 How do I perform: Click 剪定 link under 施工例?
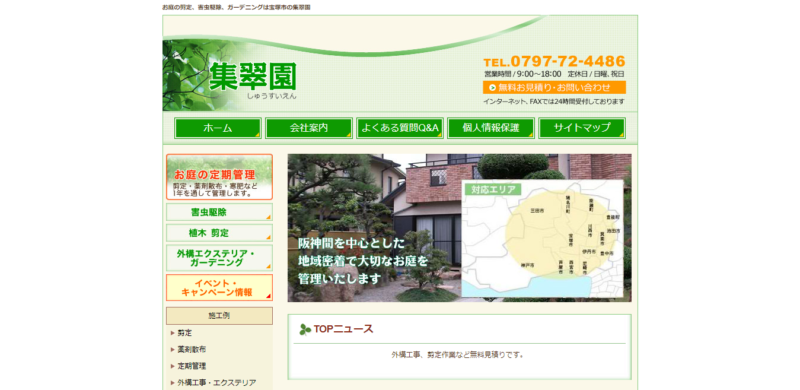click(185, 333)
